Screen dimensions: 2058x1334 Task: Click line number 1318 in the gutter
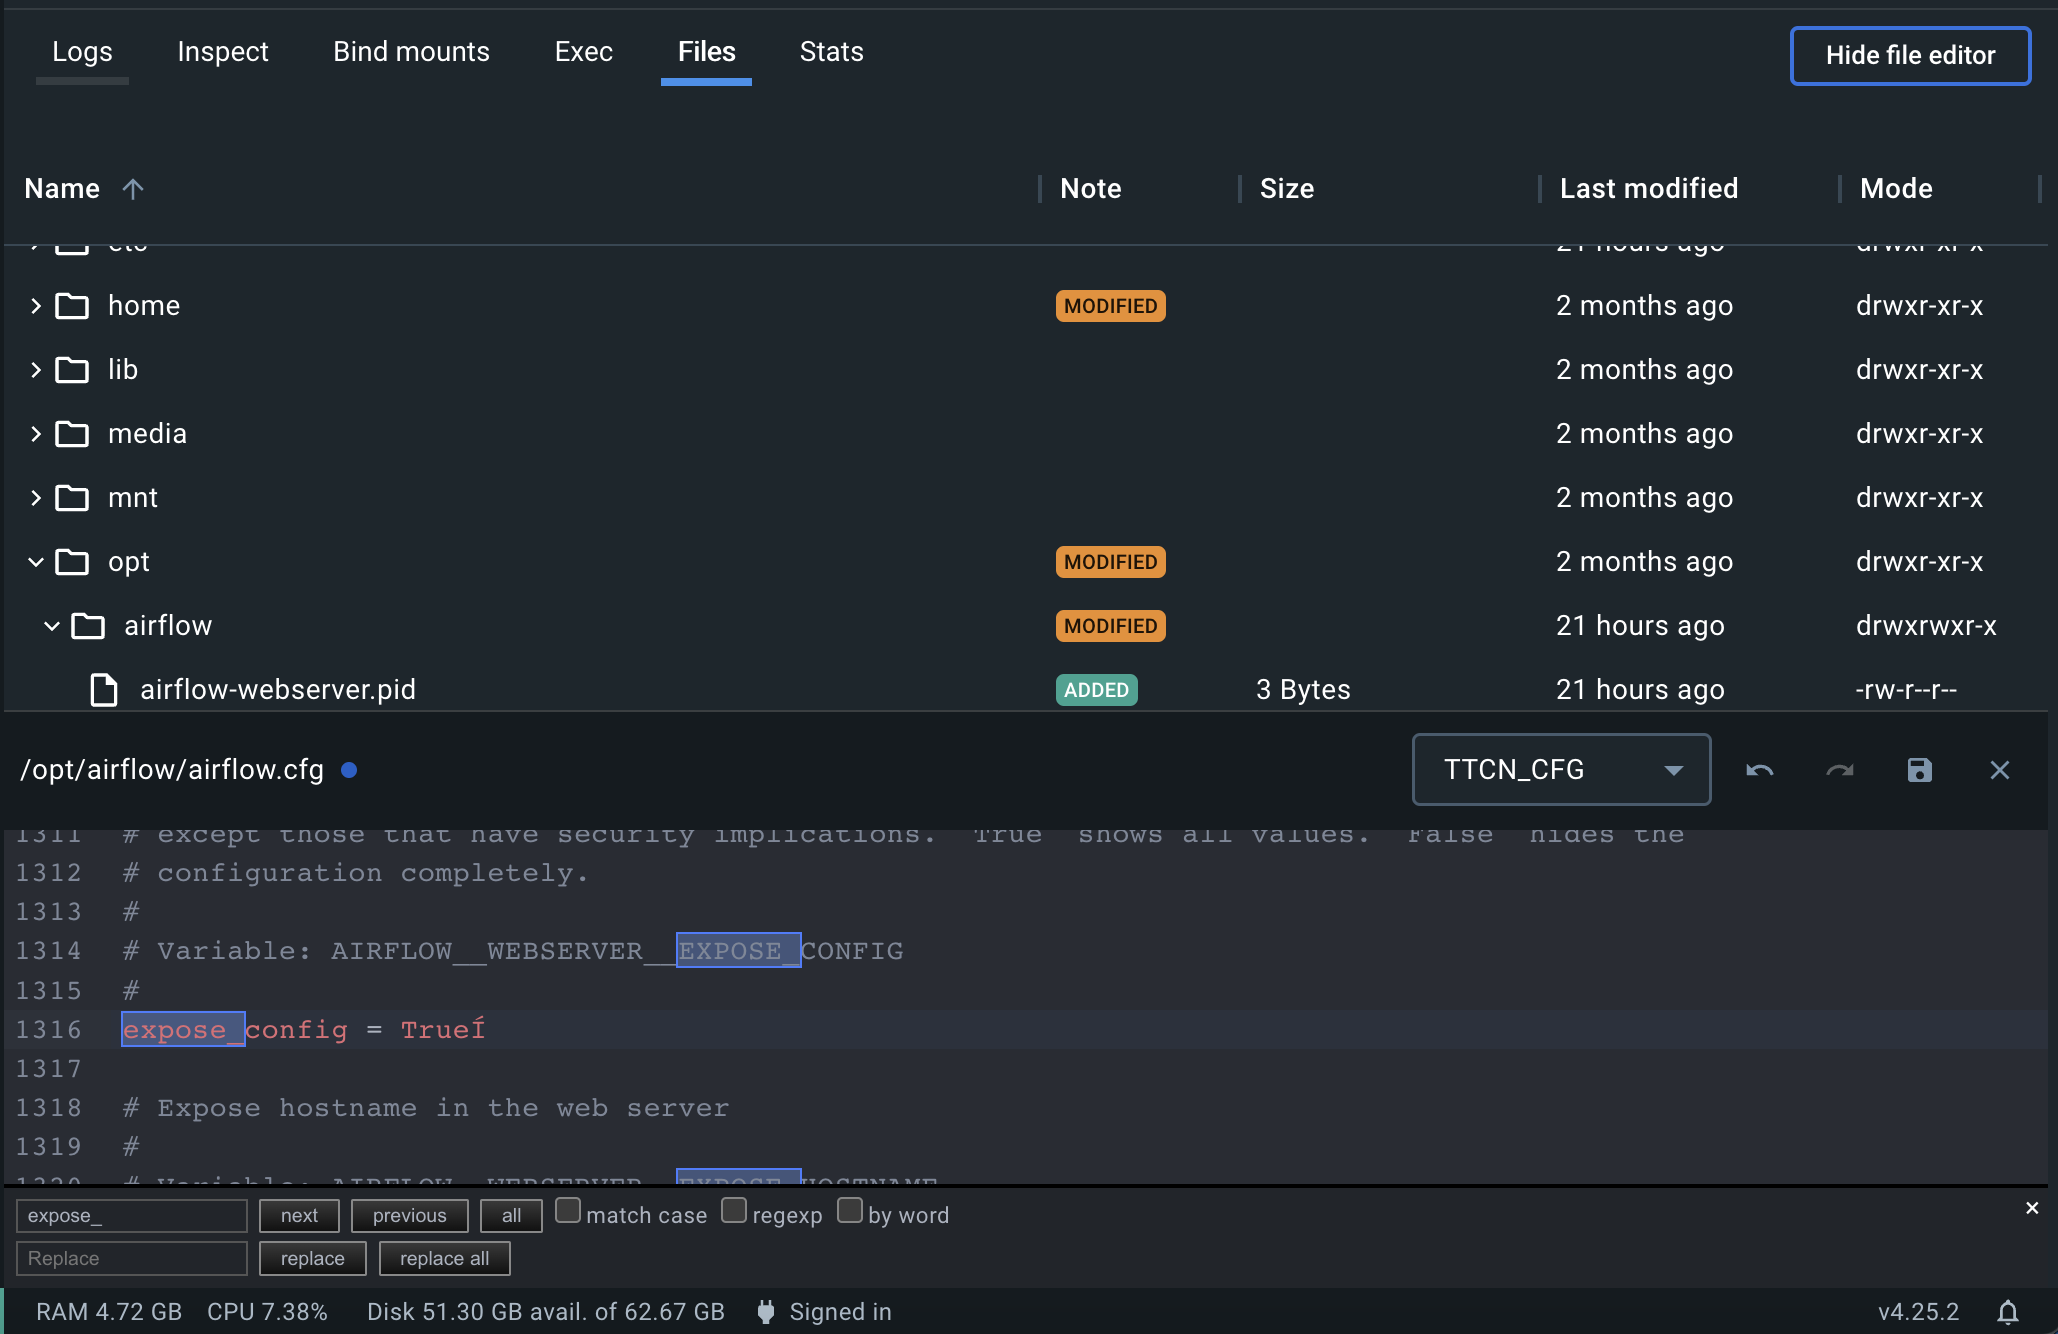[x=48, y=1108]
